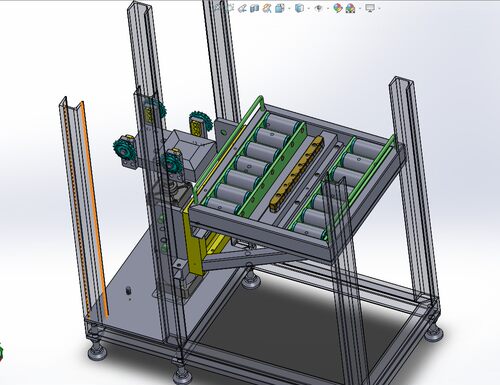Expand the View Settings dropdown arrow
This screenshot has width=500, height=385.
[x=379, y=8]
